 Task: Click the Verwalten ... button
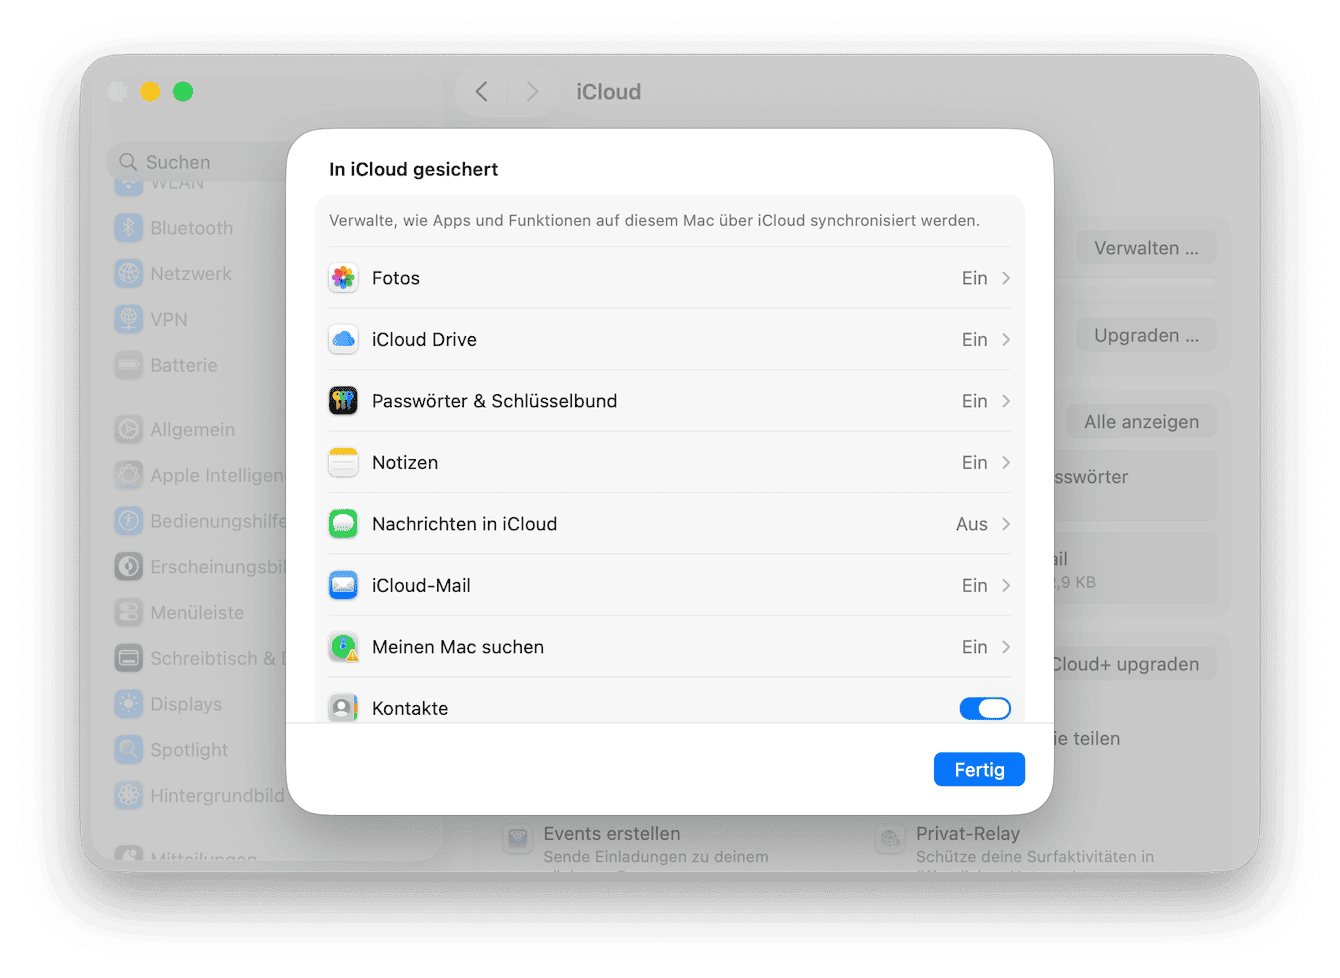(1146, 248)
